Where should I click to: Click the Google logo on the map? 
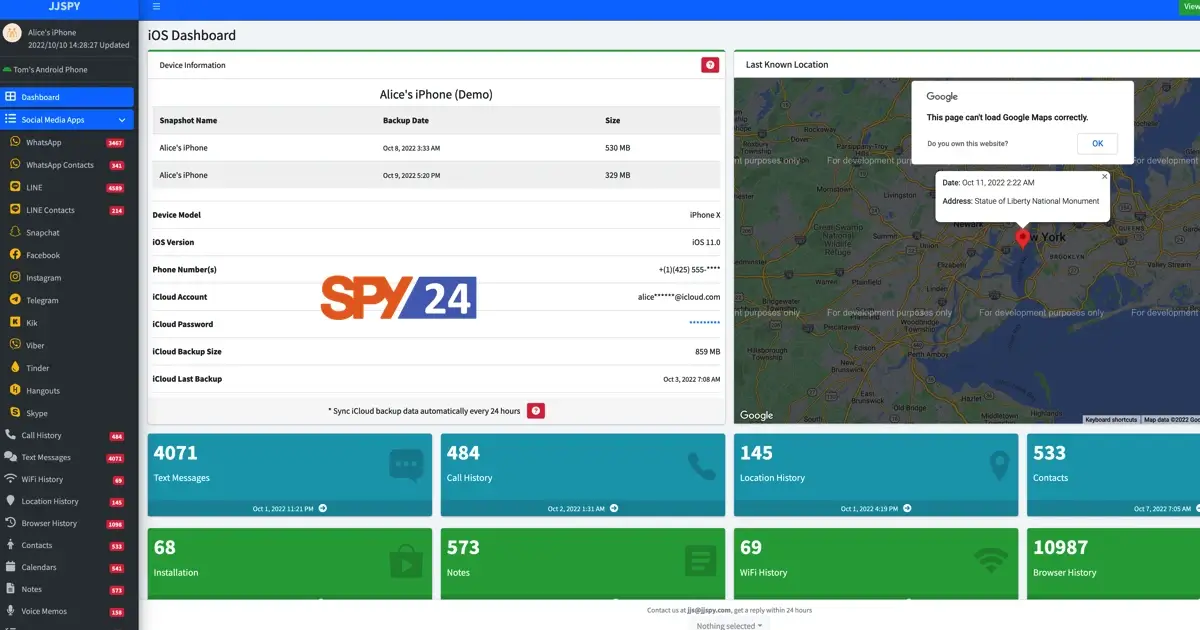[757, 415]
